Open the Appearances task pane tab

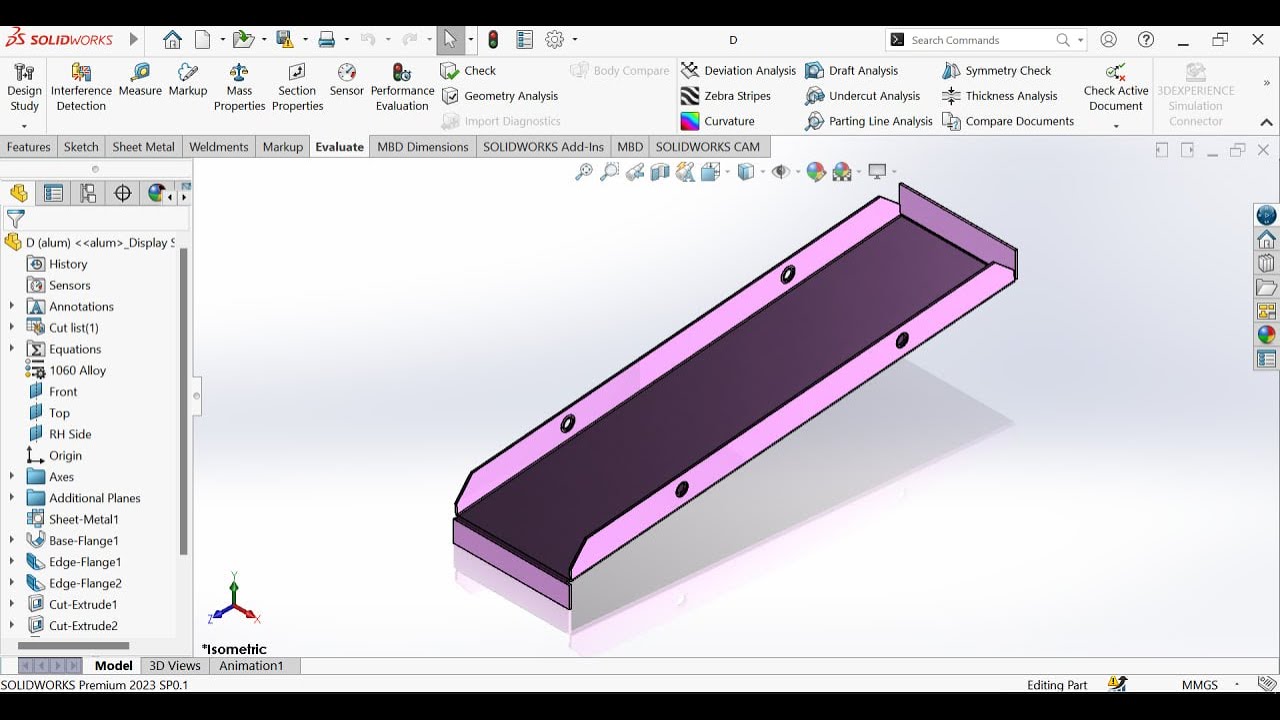tap(1266, 335)
